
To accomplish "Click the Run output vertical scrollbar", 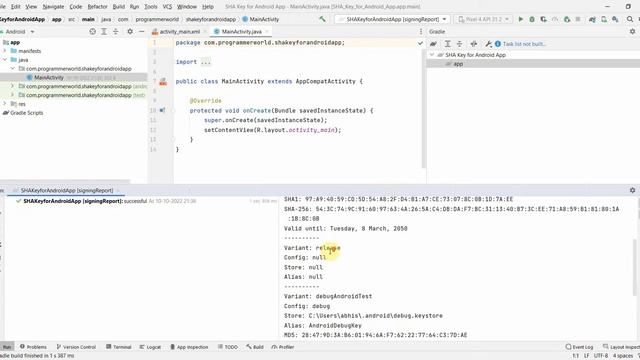I will tap(635, 267).
